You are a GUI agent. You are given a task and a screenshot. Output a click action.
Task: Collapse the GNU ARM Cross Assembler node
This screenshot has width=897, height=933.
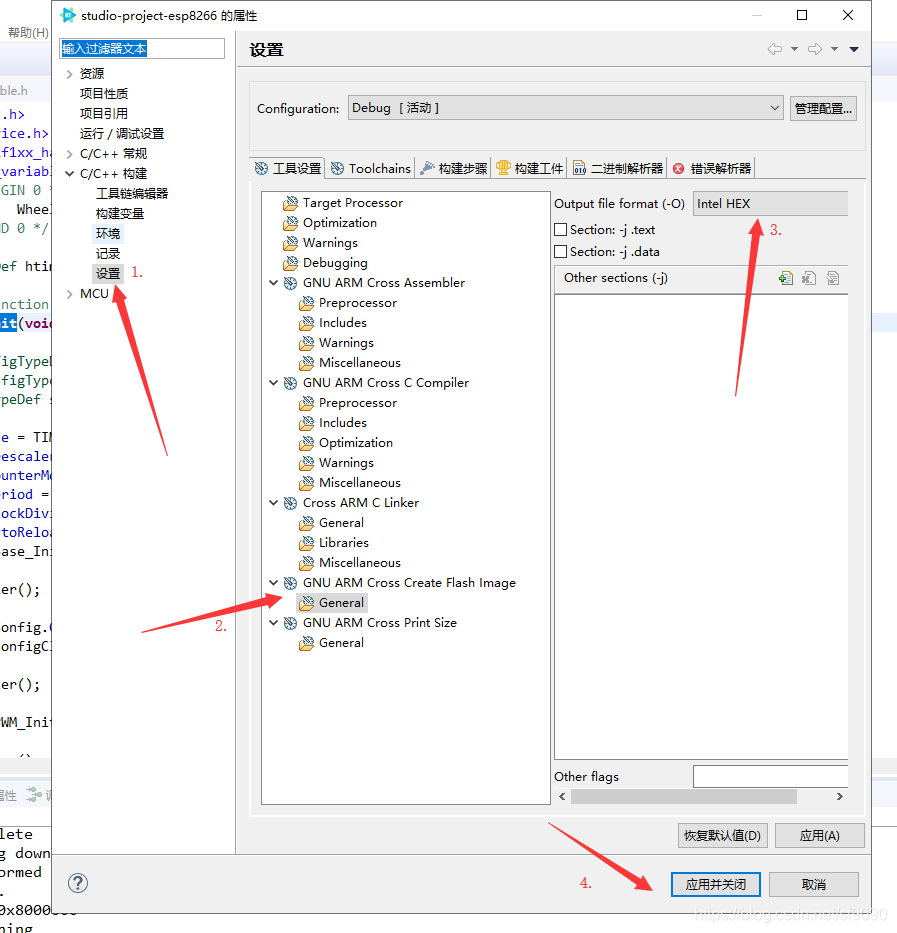tap(273, 283)
